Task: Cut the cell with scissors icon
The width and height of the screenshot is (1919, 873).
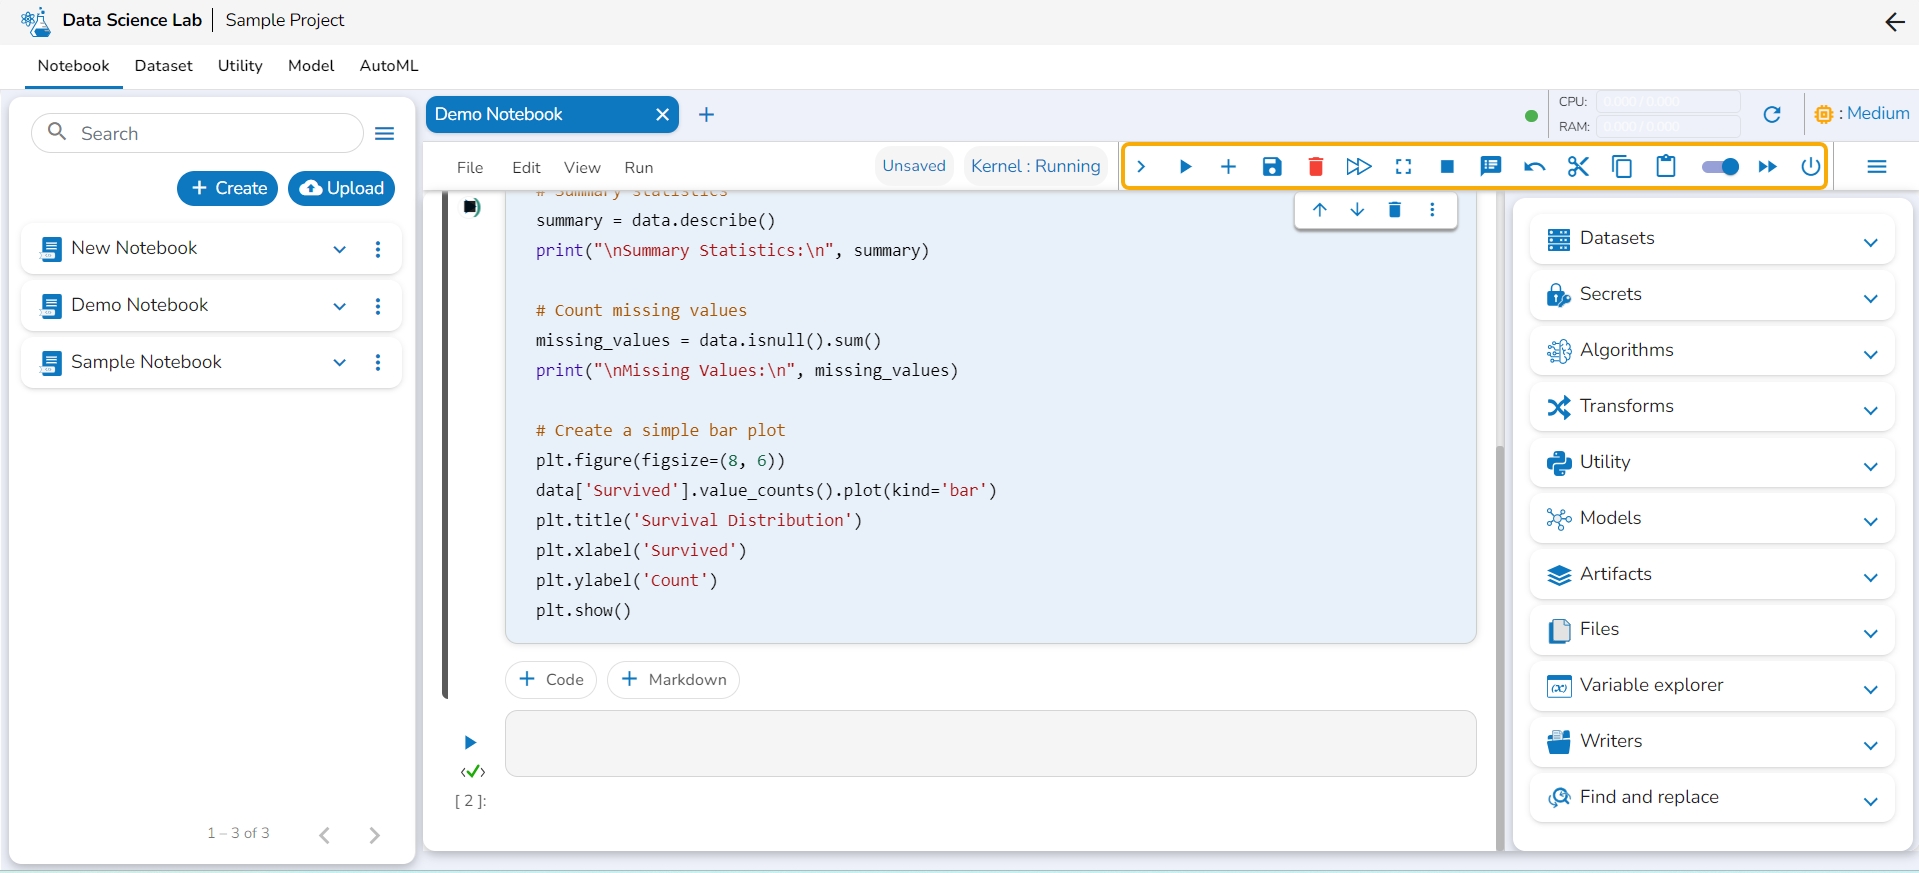Action: 1578,167
